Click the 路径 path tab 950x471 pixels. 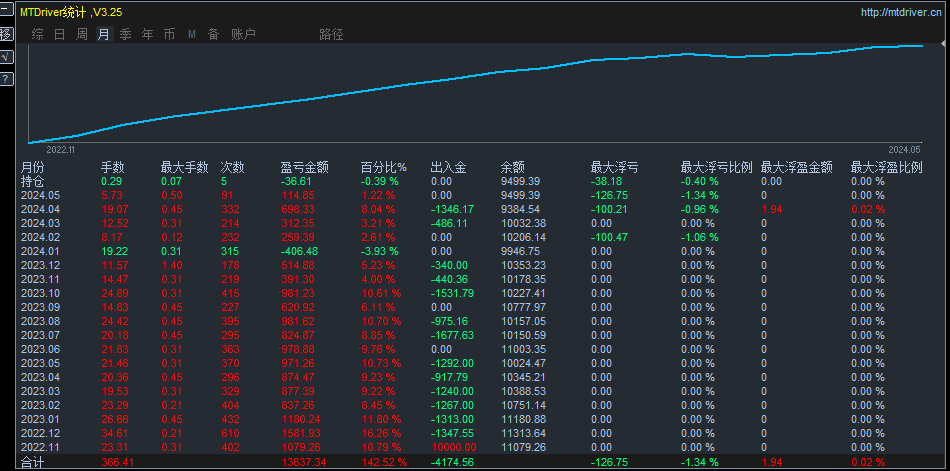tap(331, 35)
